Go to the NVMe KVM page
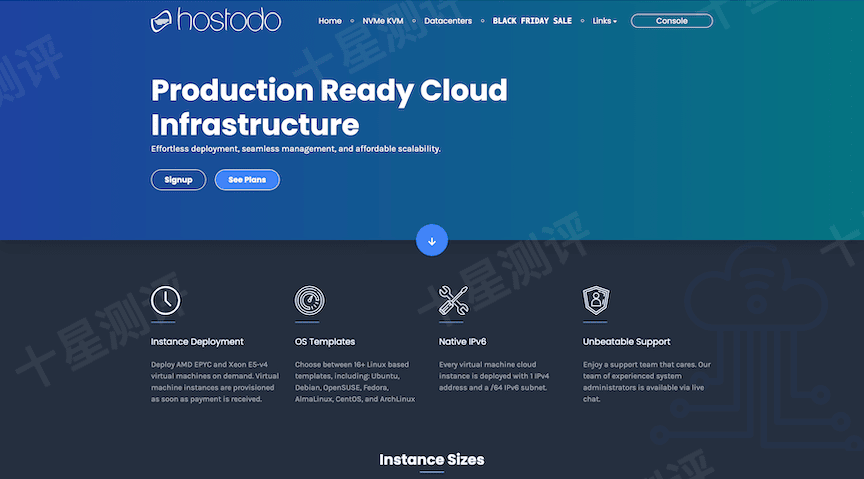Image resolution: width=864 pixels, height=479 pixels. 383,21
